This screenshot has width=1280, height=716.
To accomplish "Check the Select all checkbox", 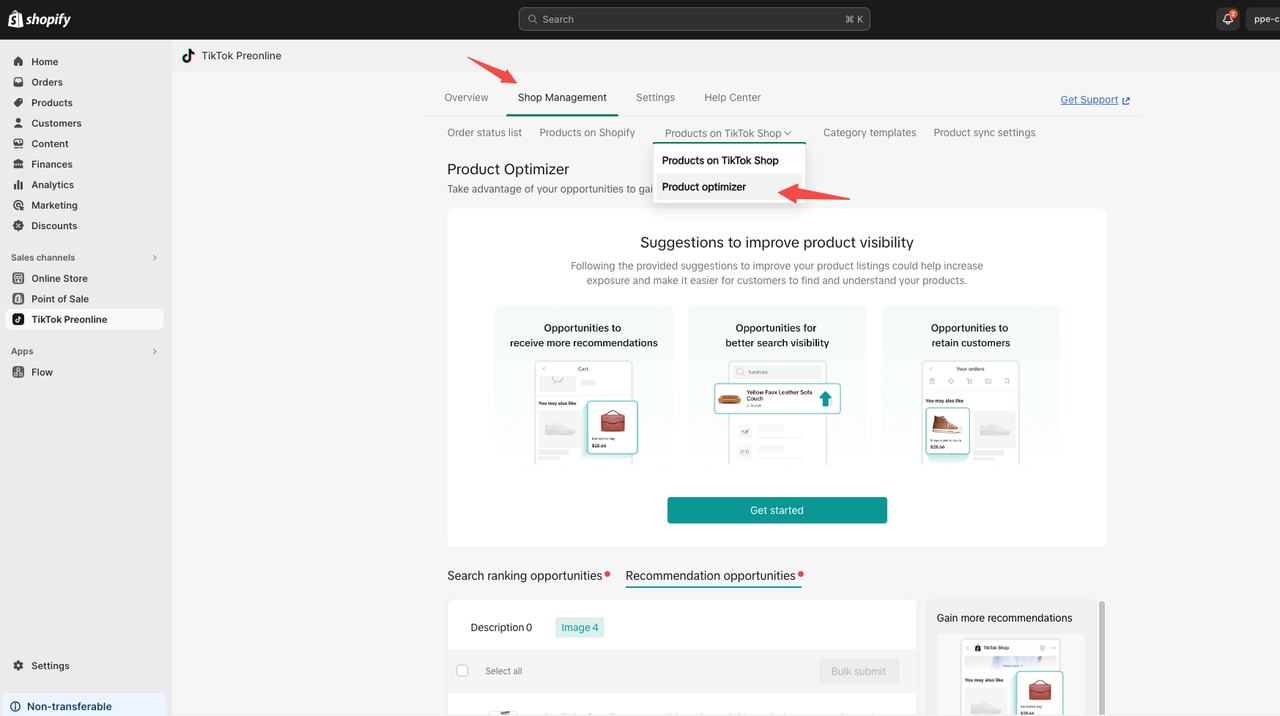I will (462, 671).
